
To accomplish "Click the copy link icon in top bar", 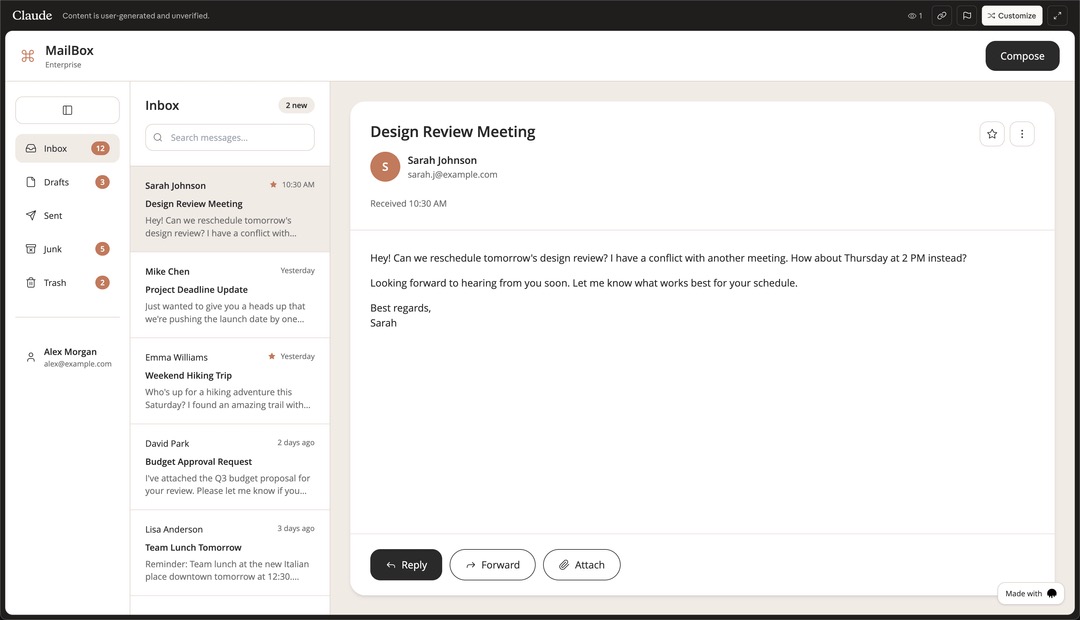I will coord(942,15).
